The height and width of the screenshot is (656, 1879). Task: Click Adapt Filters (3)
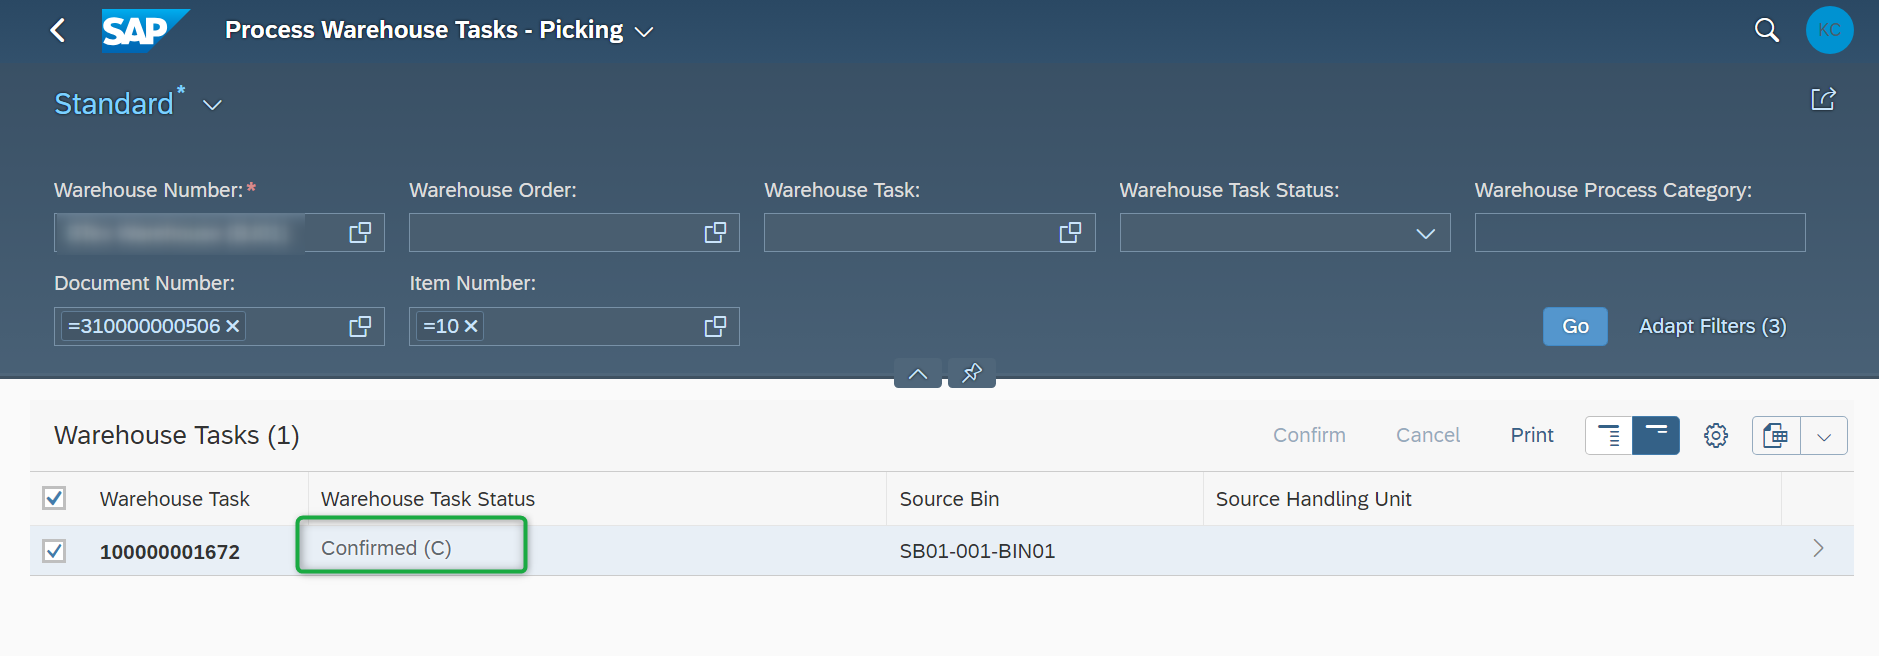(1712, 327)
